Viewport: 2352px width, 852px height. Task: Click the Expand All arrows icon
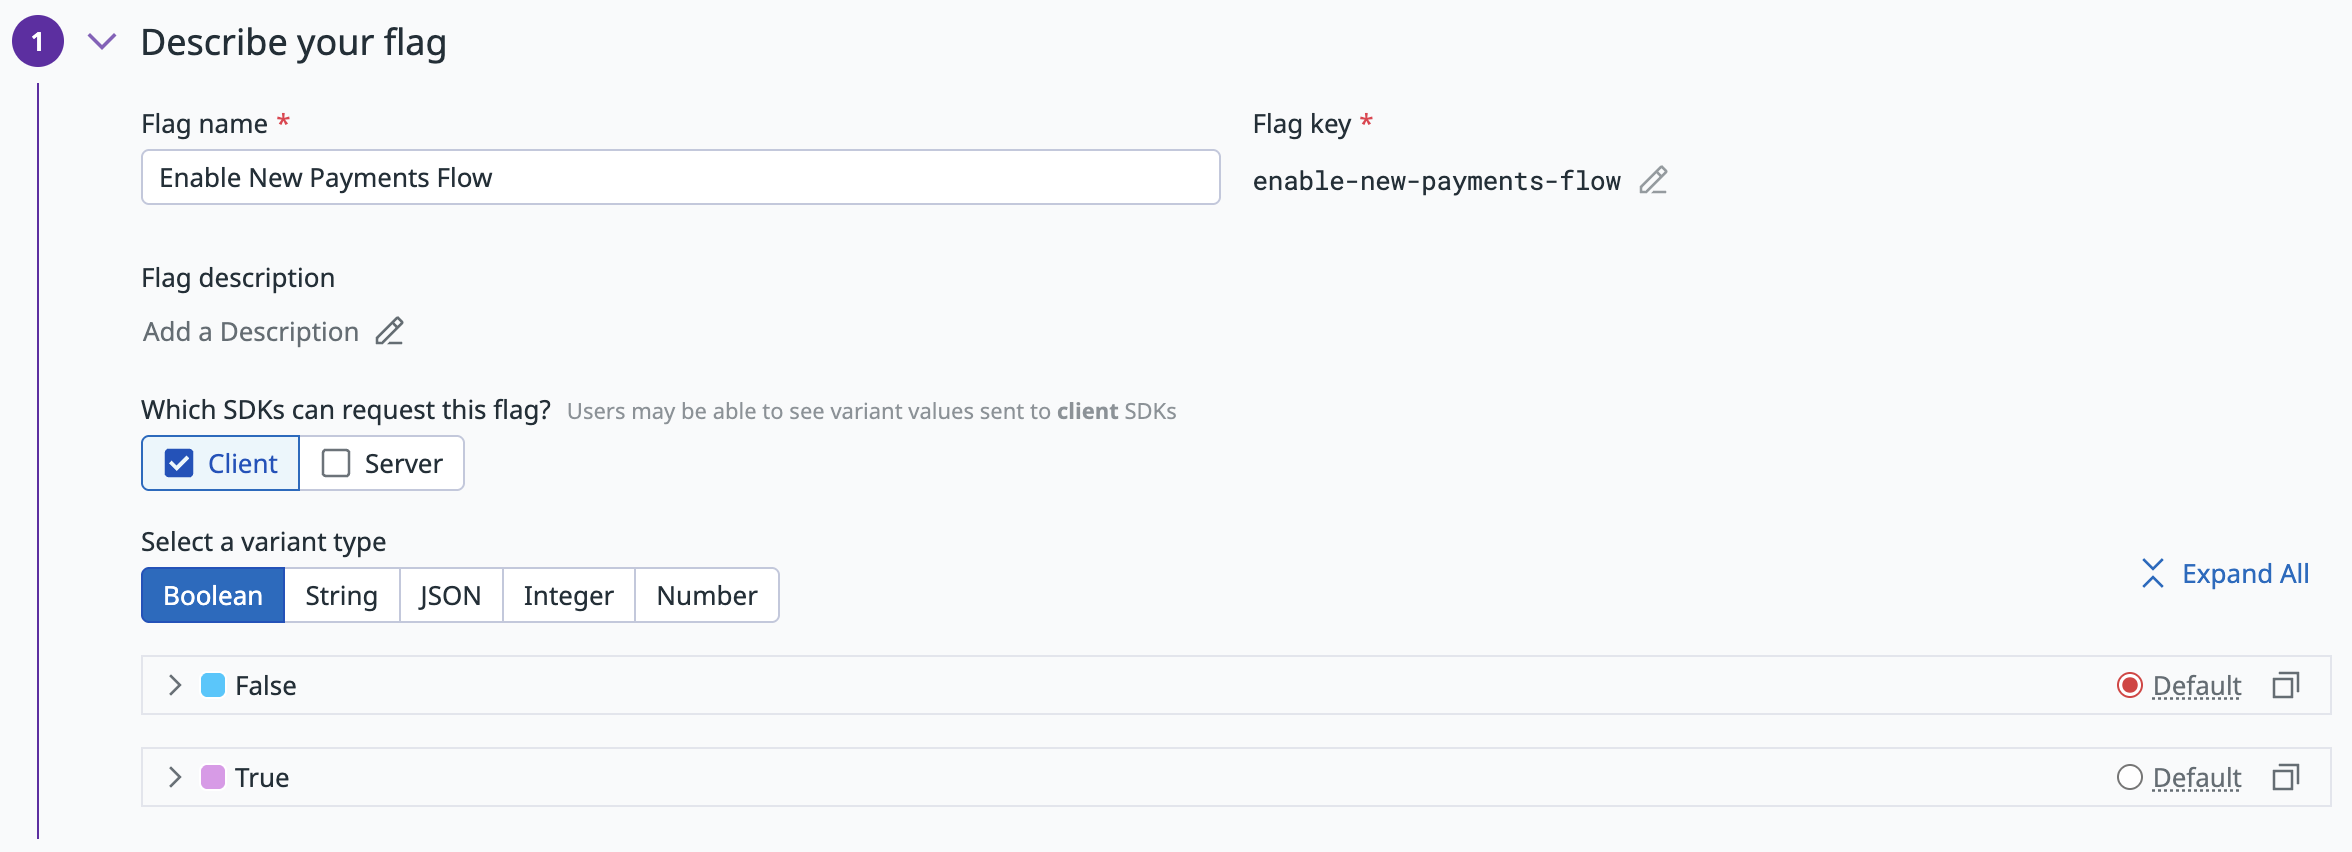[x=2152, y=573]
